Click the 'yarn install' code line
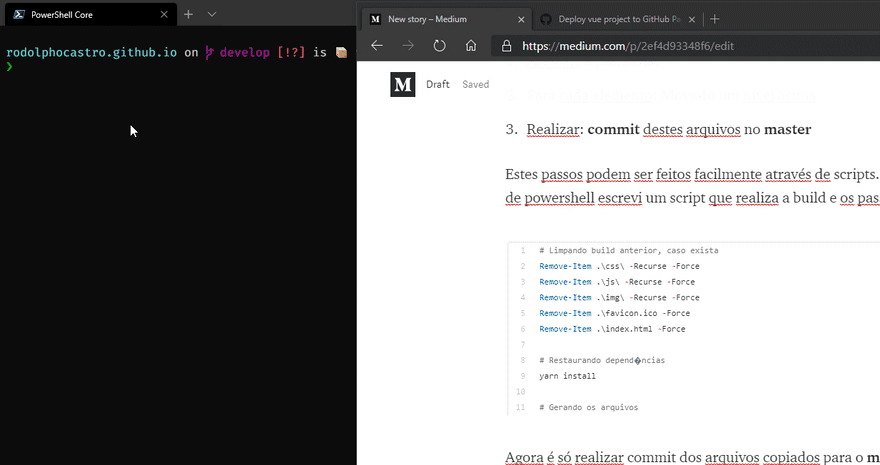This screenshot has height=465, width=880. (567, 376)
